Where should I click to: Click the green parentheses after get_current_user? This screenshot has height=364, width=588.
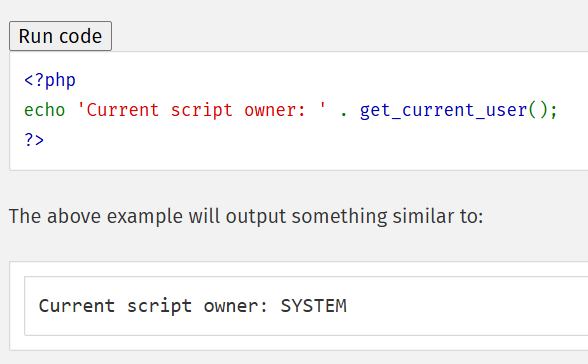coord(538,110)
